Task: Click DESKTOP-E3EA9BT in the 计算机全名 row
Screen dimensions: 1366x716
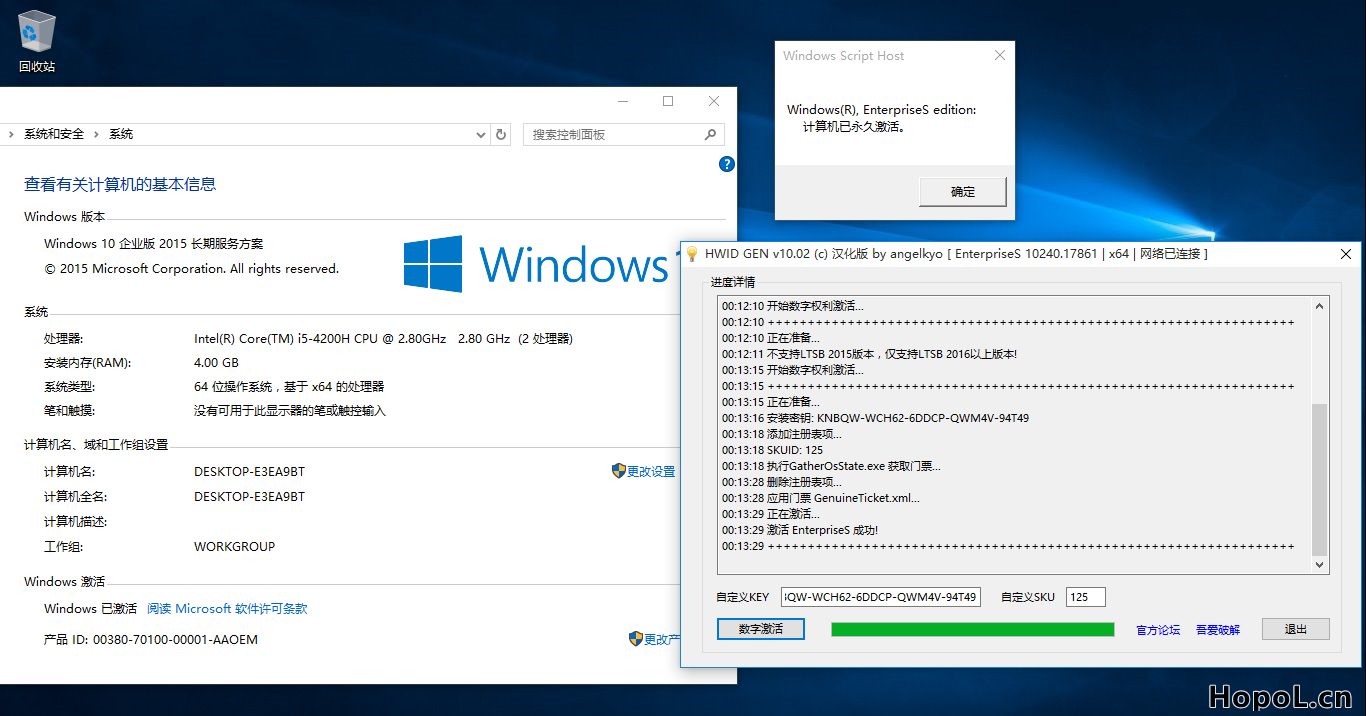Action: 249,497
